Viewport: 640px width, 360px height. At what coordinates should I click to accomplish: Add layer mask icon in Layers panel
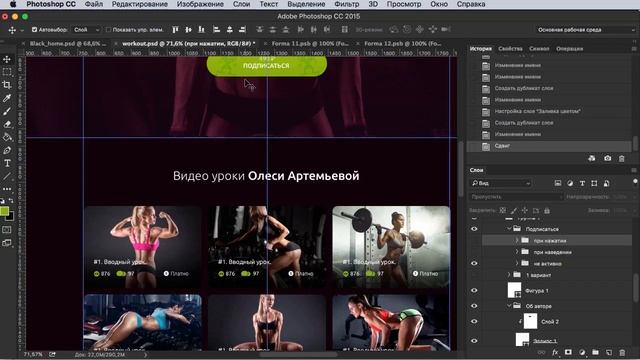568,352
